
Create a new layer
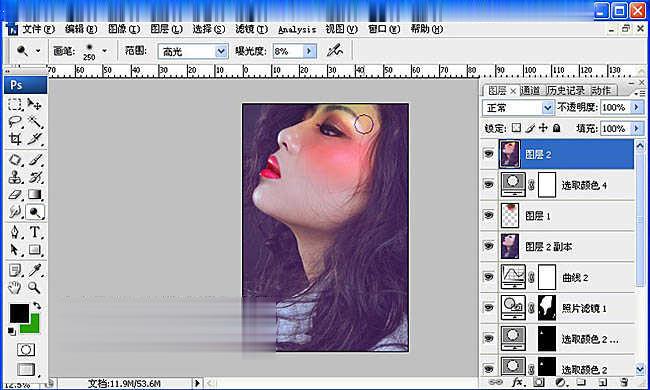pyautogui.click(x=603, y=382)
